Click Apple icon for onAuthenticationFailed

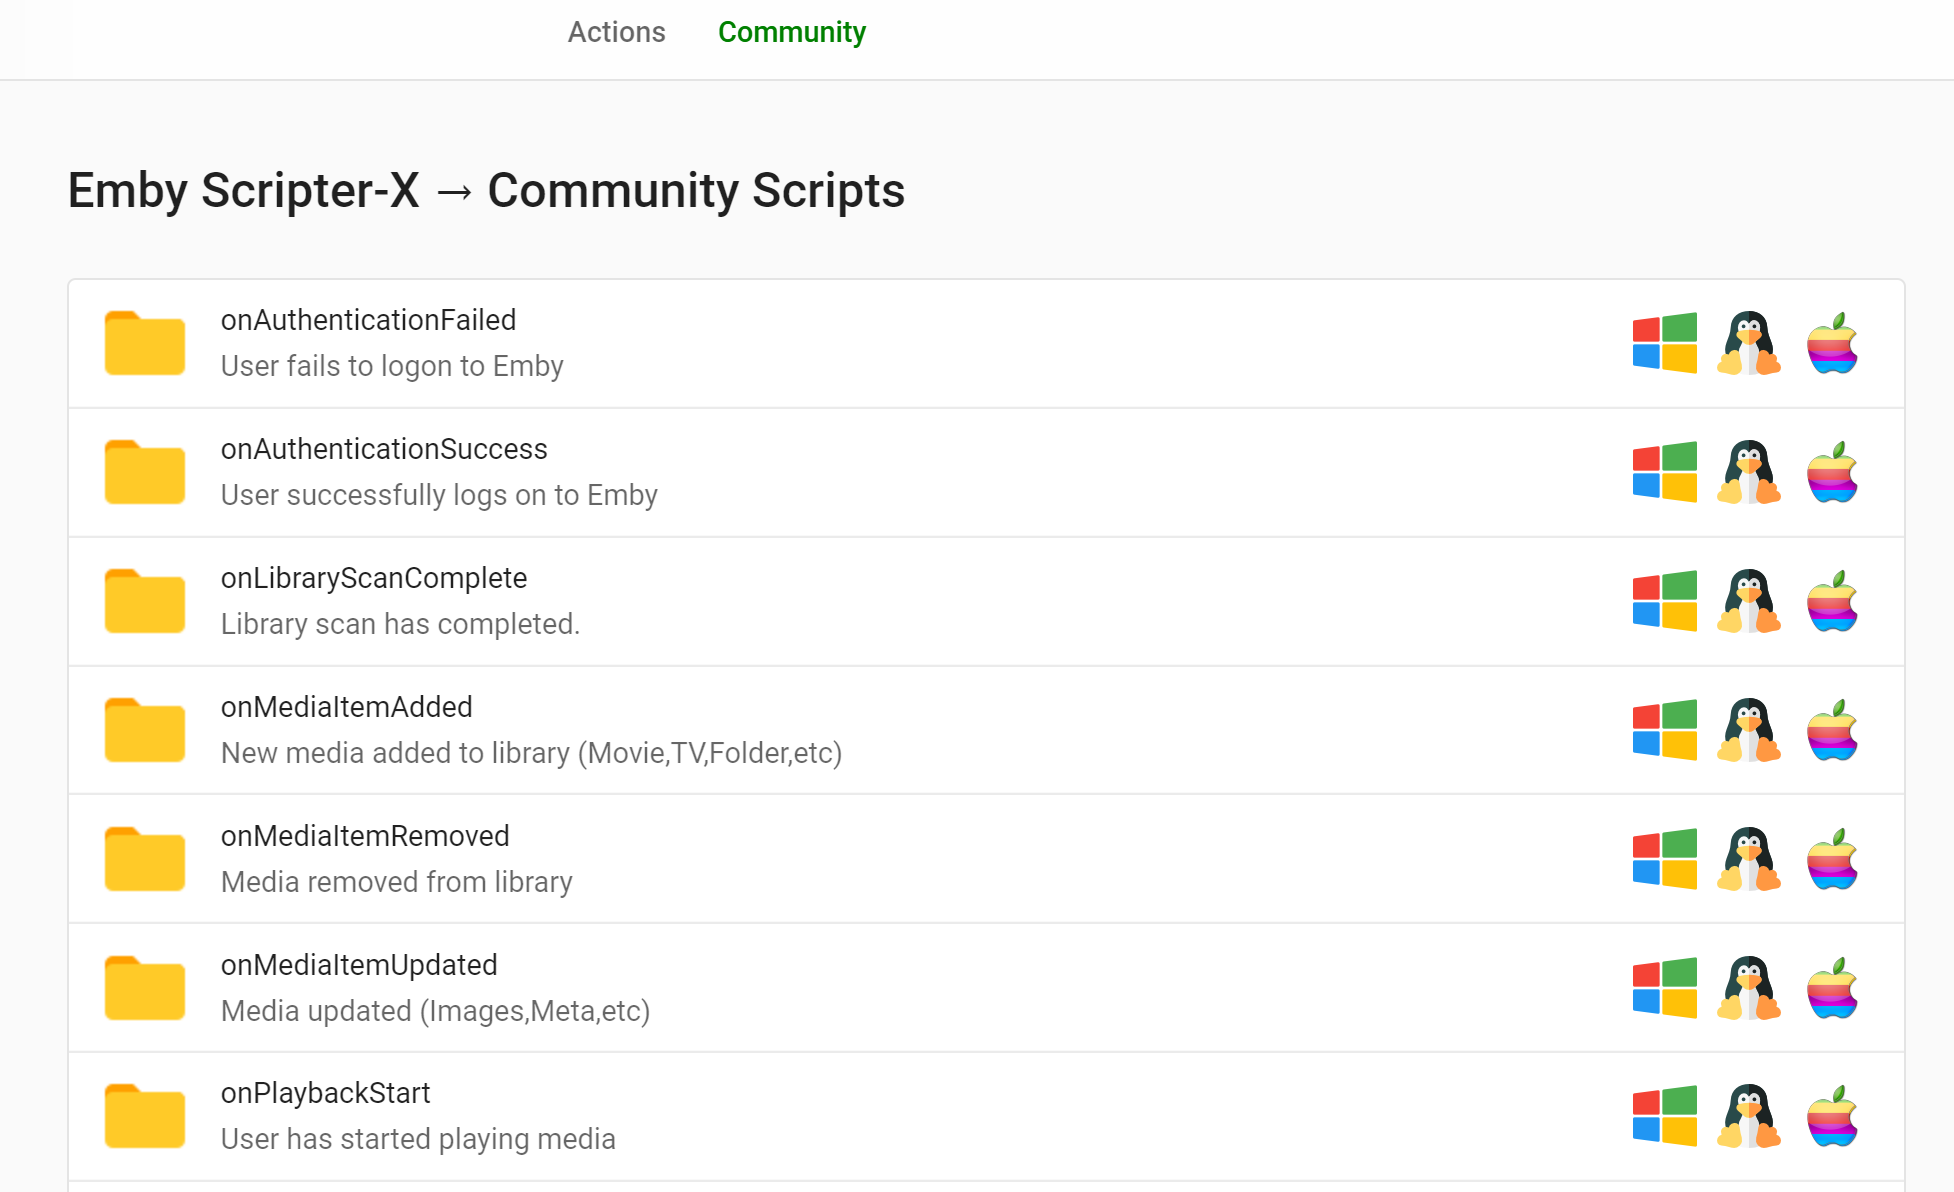coord(1832,343)
